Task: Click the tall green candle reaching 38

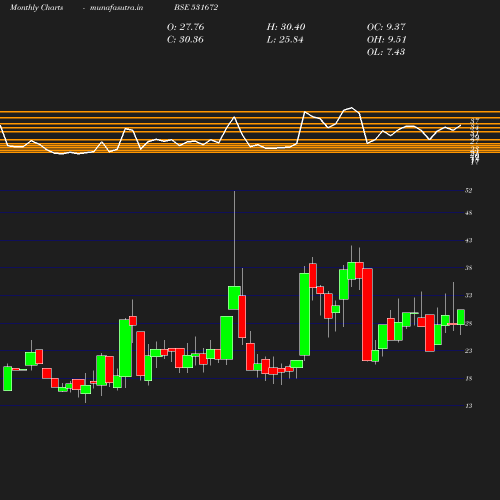Action: pyautogui.click(x=304, y=314)
